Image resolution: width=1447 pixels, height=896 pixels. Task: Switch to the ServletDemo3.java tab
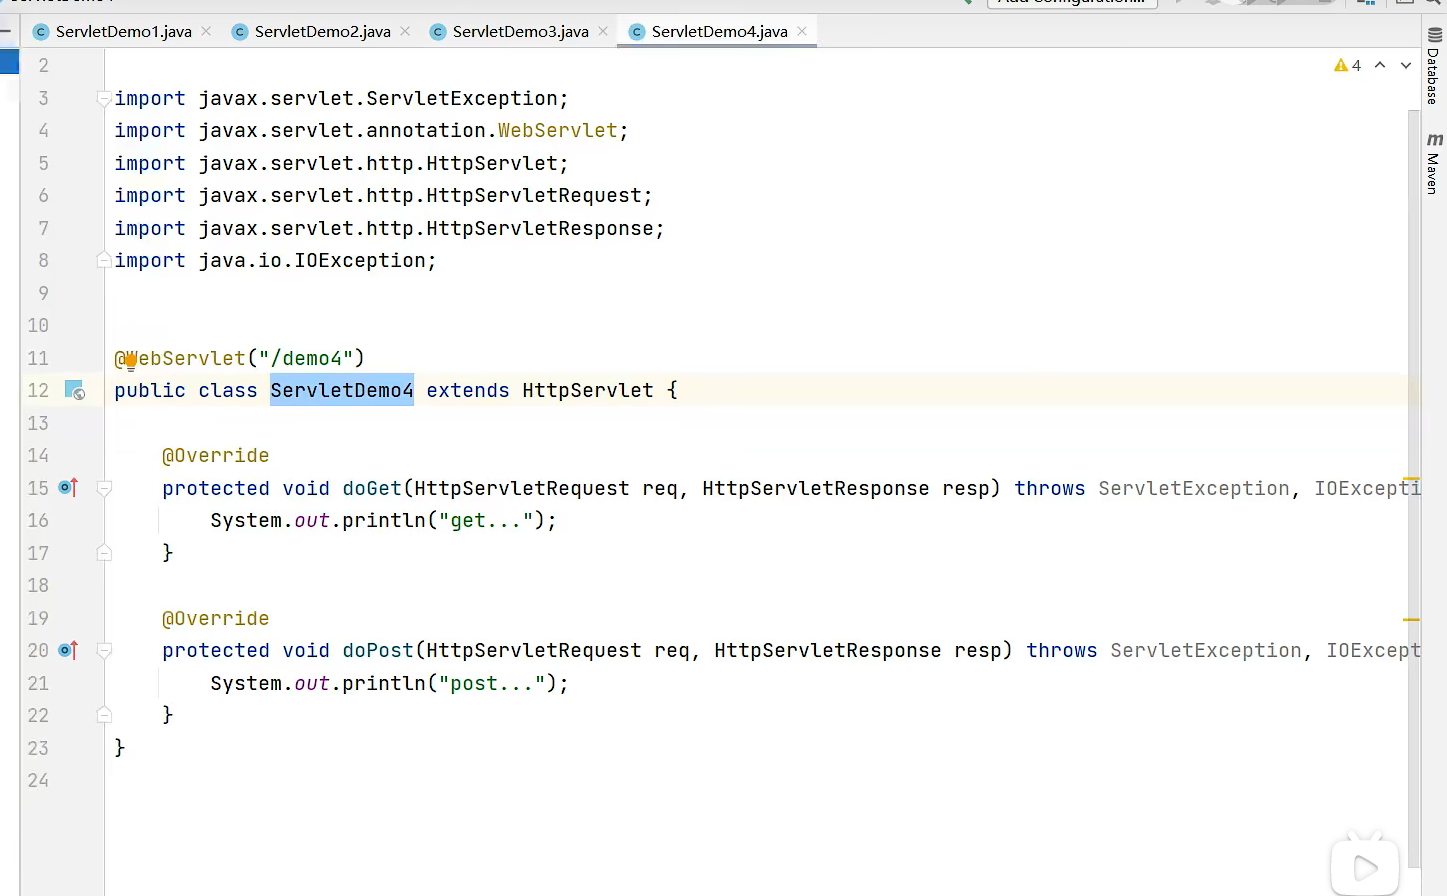pyautogui.click(x=520, y=31)
